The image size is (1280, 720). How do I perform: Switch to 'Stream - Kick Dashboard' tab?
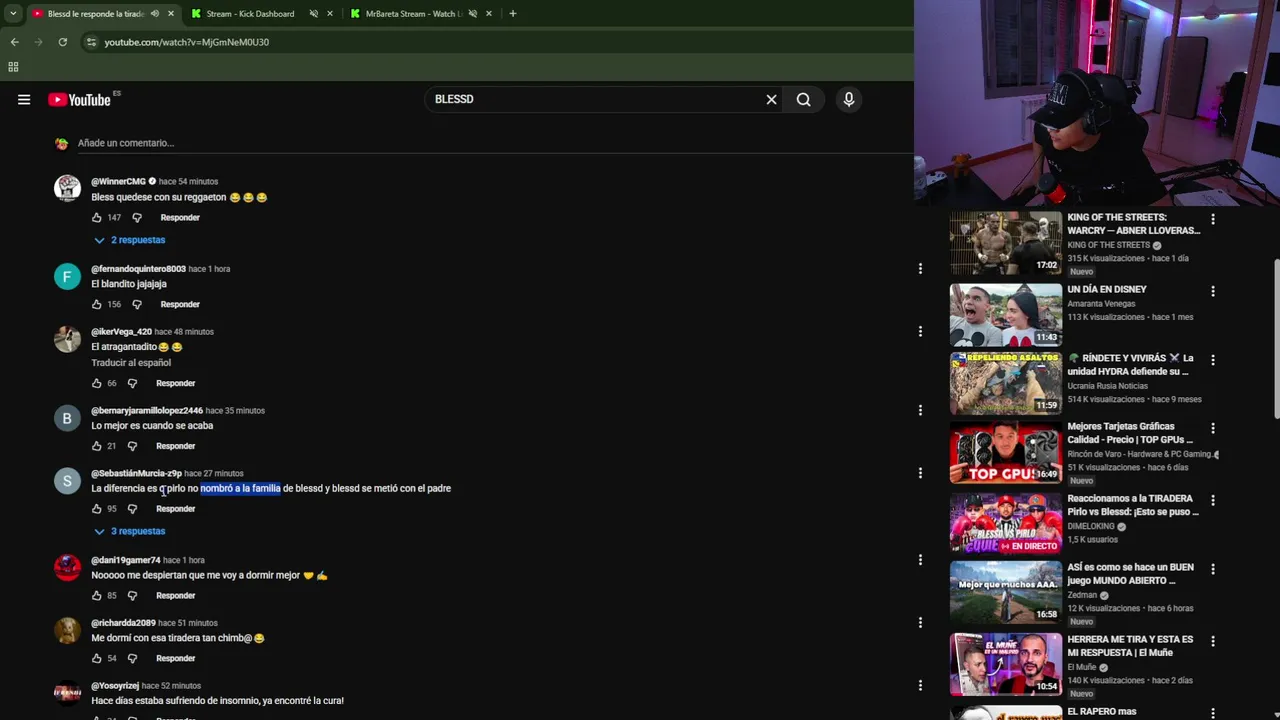point(250,14)
